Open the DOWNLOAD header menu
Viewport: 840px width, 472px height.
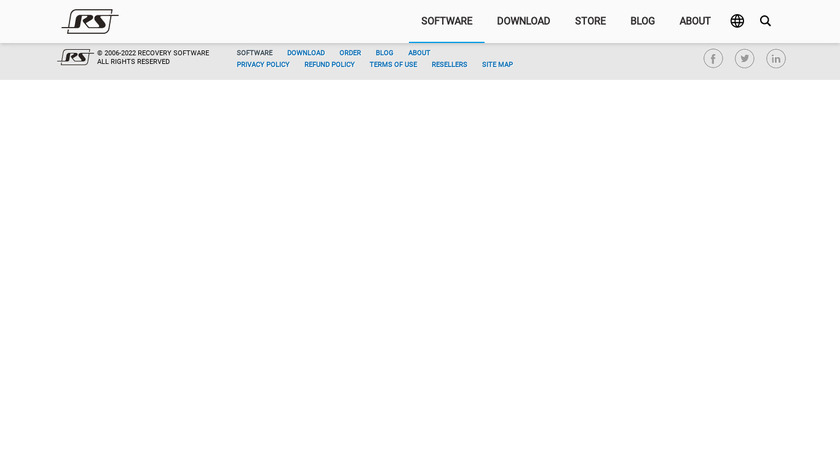pos(523,21)
